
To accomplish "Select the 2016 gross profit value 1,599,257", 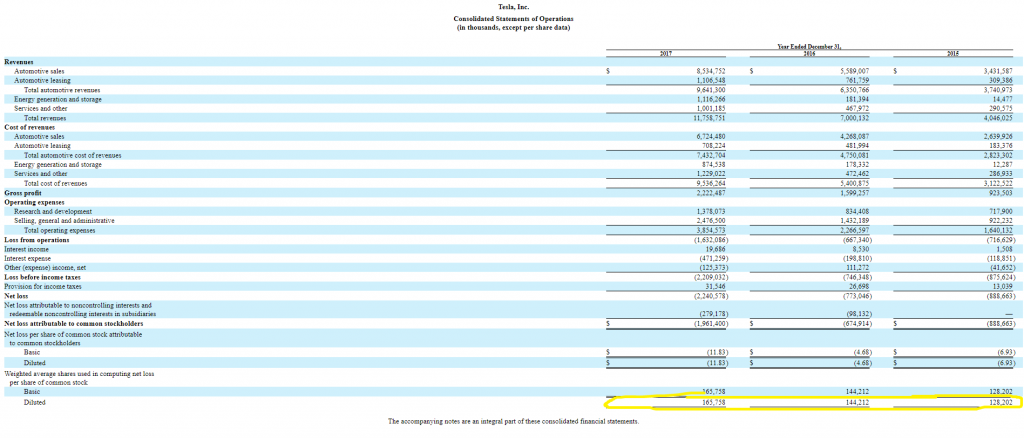I will pos(854,193).
